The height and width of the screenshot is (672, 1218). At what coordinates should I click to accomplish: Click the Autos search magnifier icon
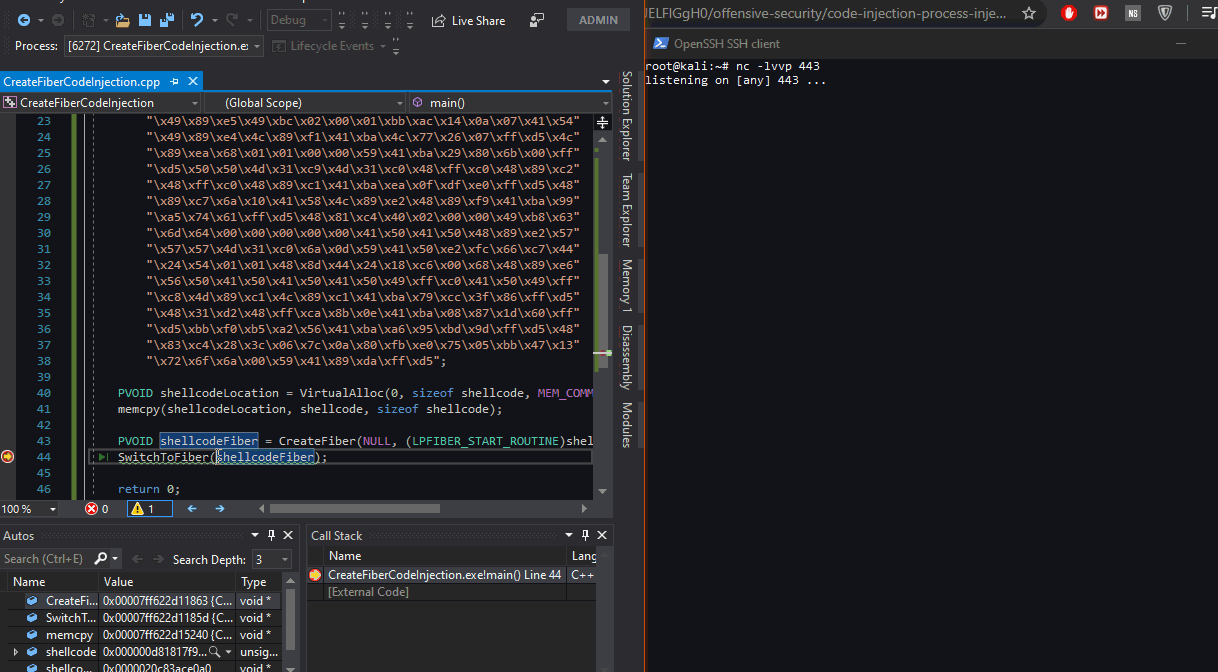point(100,559)
